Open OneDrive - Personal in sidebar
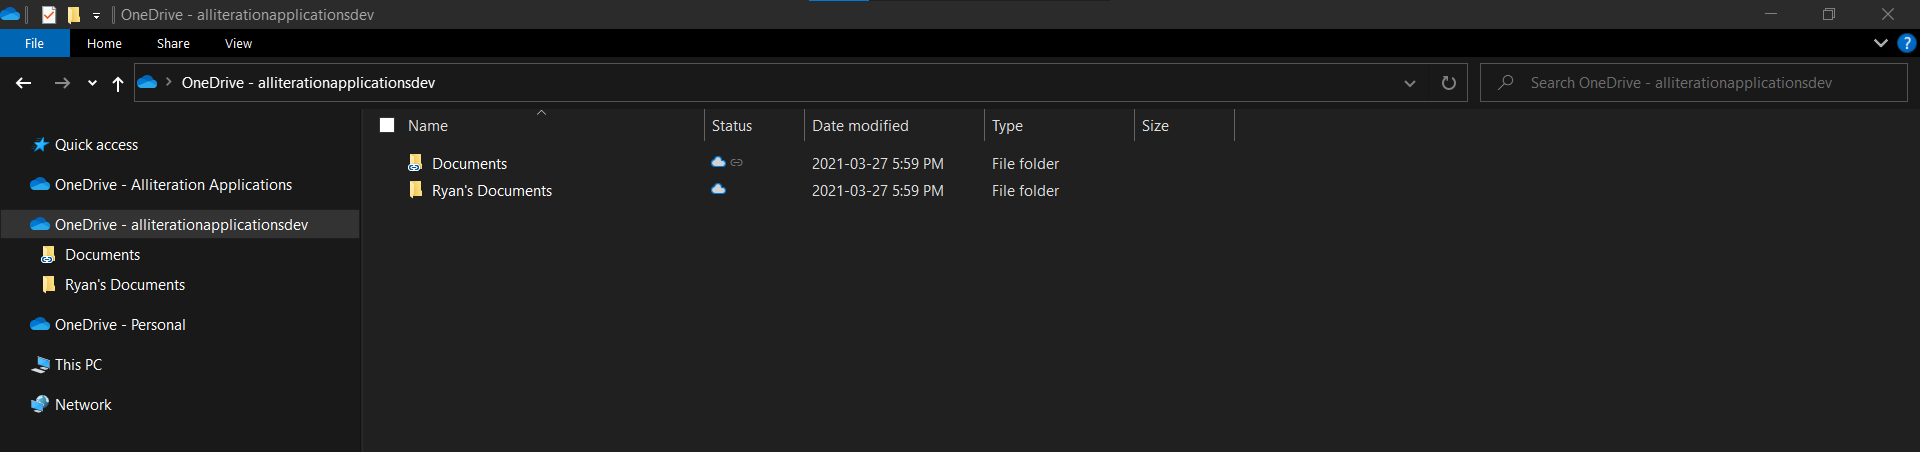 [x=120, y=325]
